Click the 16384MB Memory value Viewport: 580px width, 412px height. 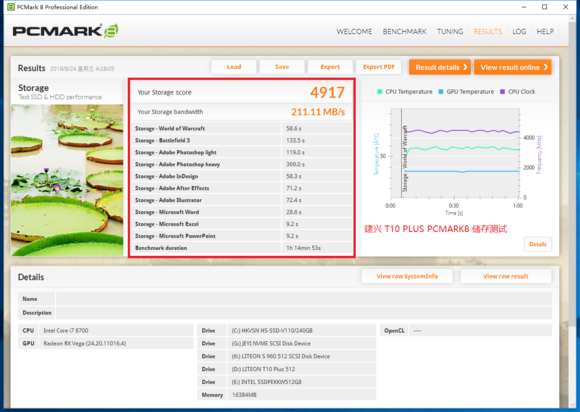[x=244, y=395]
